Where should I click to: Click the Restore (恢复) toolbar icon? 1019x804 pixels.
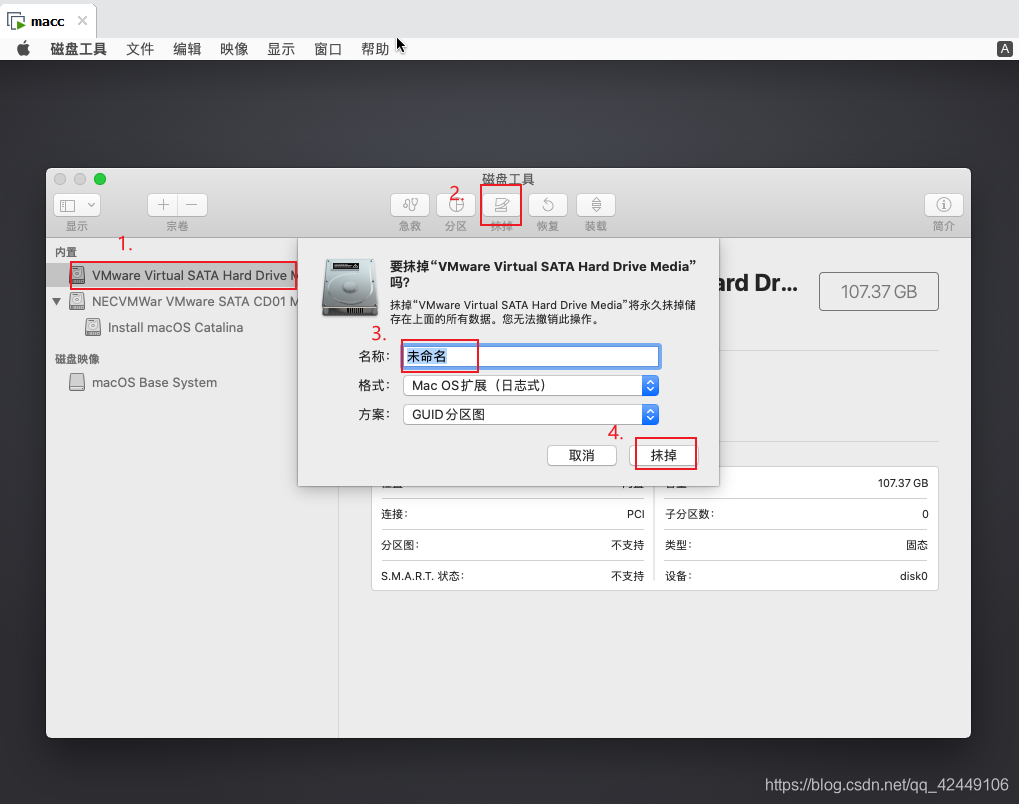tap(548, 205)
